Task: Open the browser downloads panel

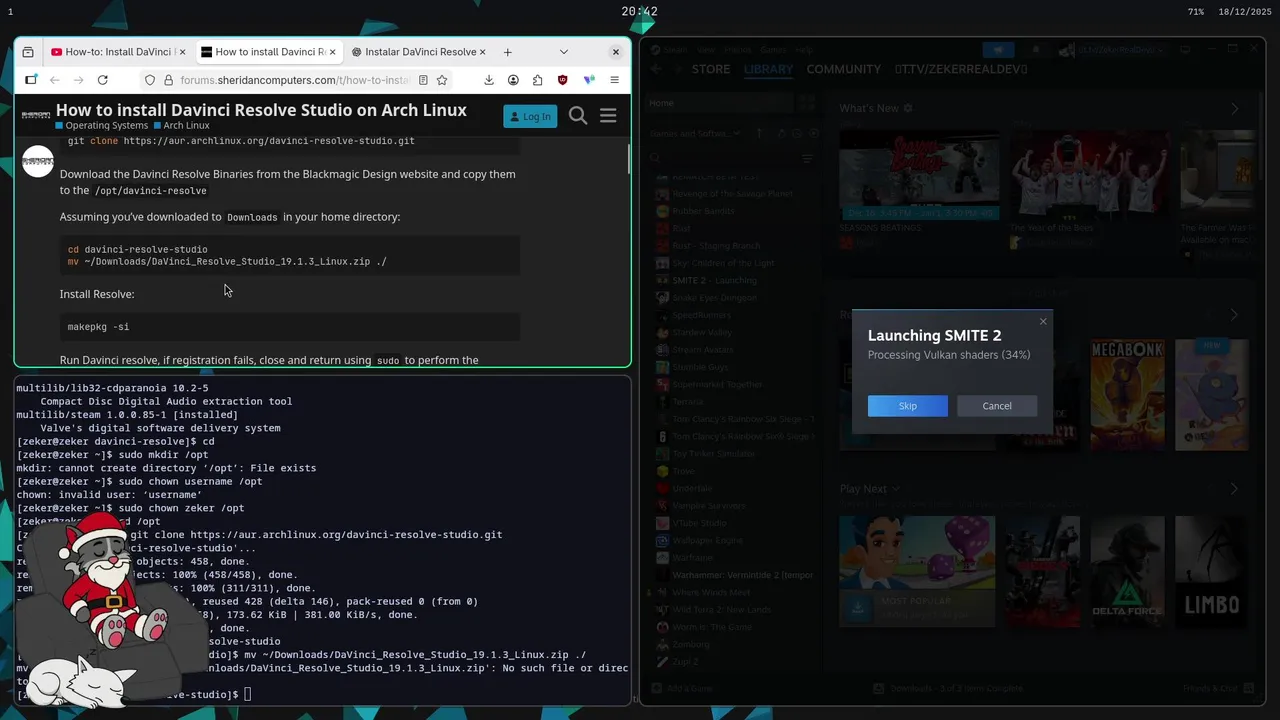Action: pos(489,80)
